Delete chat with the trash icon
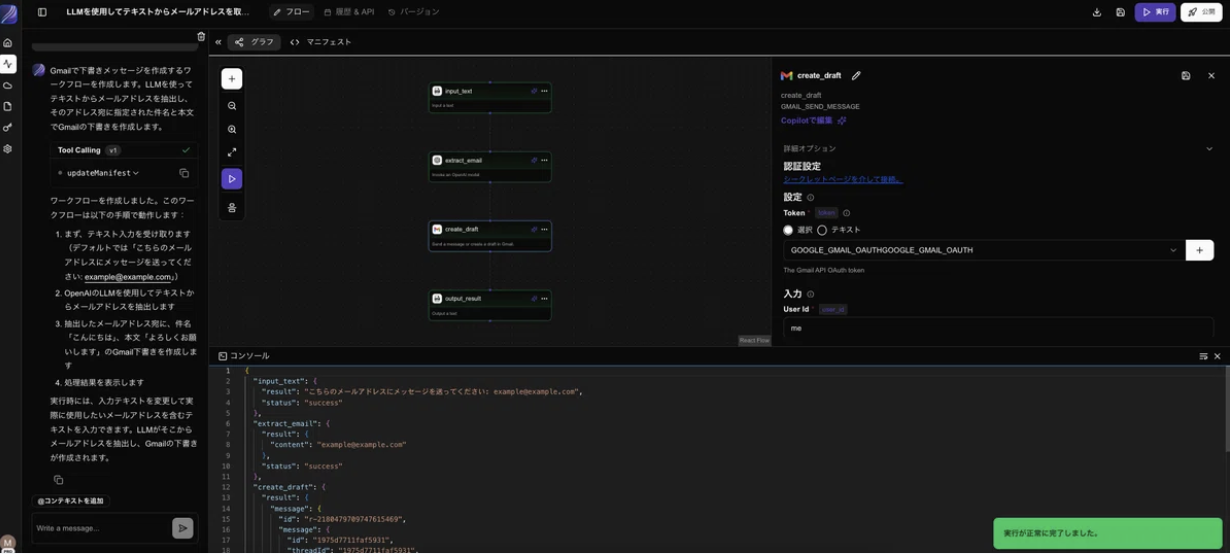The image size is (1230, 554). tap(201, 37)
